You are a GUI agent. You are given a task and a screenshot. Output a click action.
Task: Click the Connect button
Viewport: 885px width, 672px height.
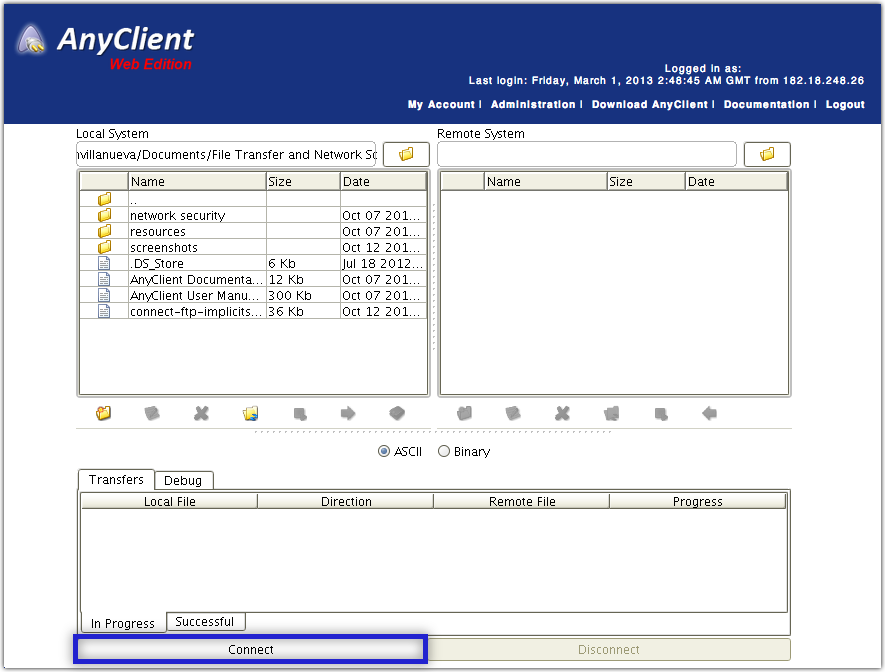click(x=250, y=649)
